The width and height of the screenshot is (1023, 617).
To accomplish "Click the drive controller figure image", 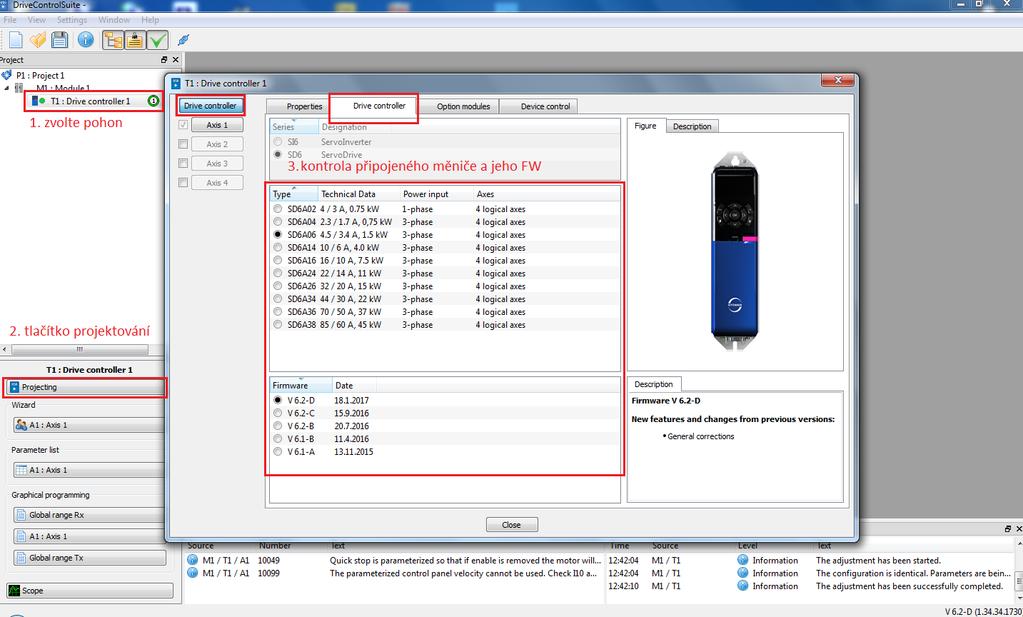I will pos(735,252).
